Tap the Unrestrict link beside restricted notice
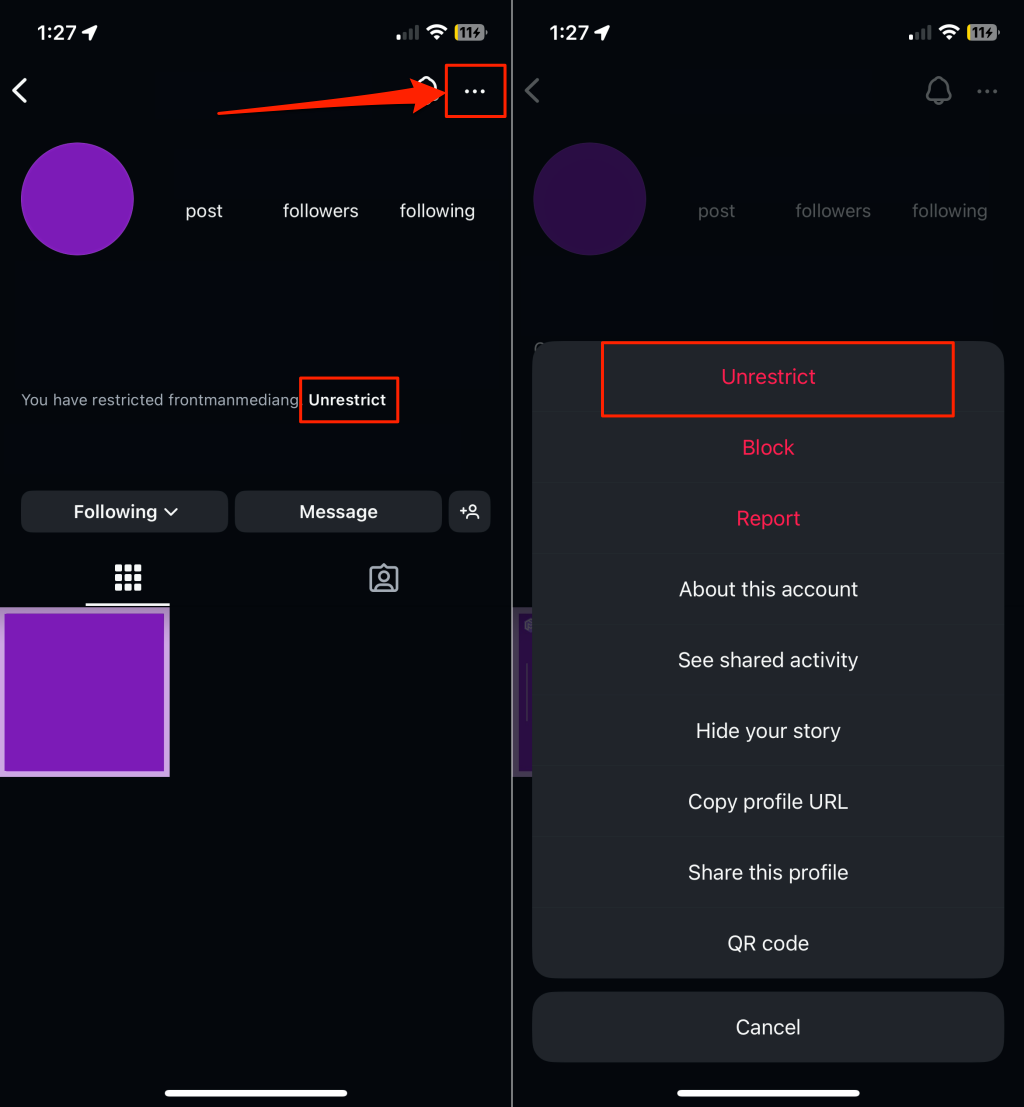 [347, 400]
